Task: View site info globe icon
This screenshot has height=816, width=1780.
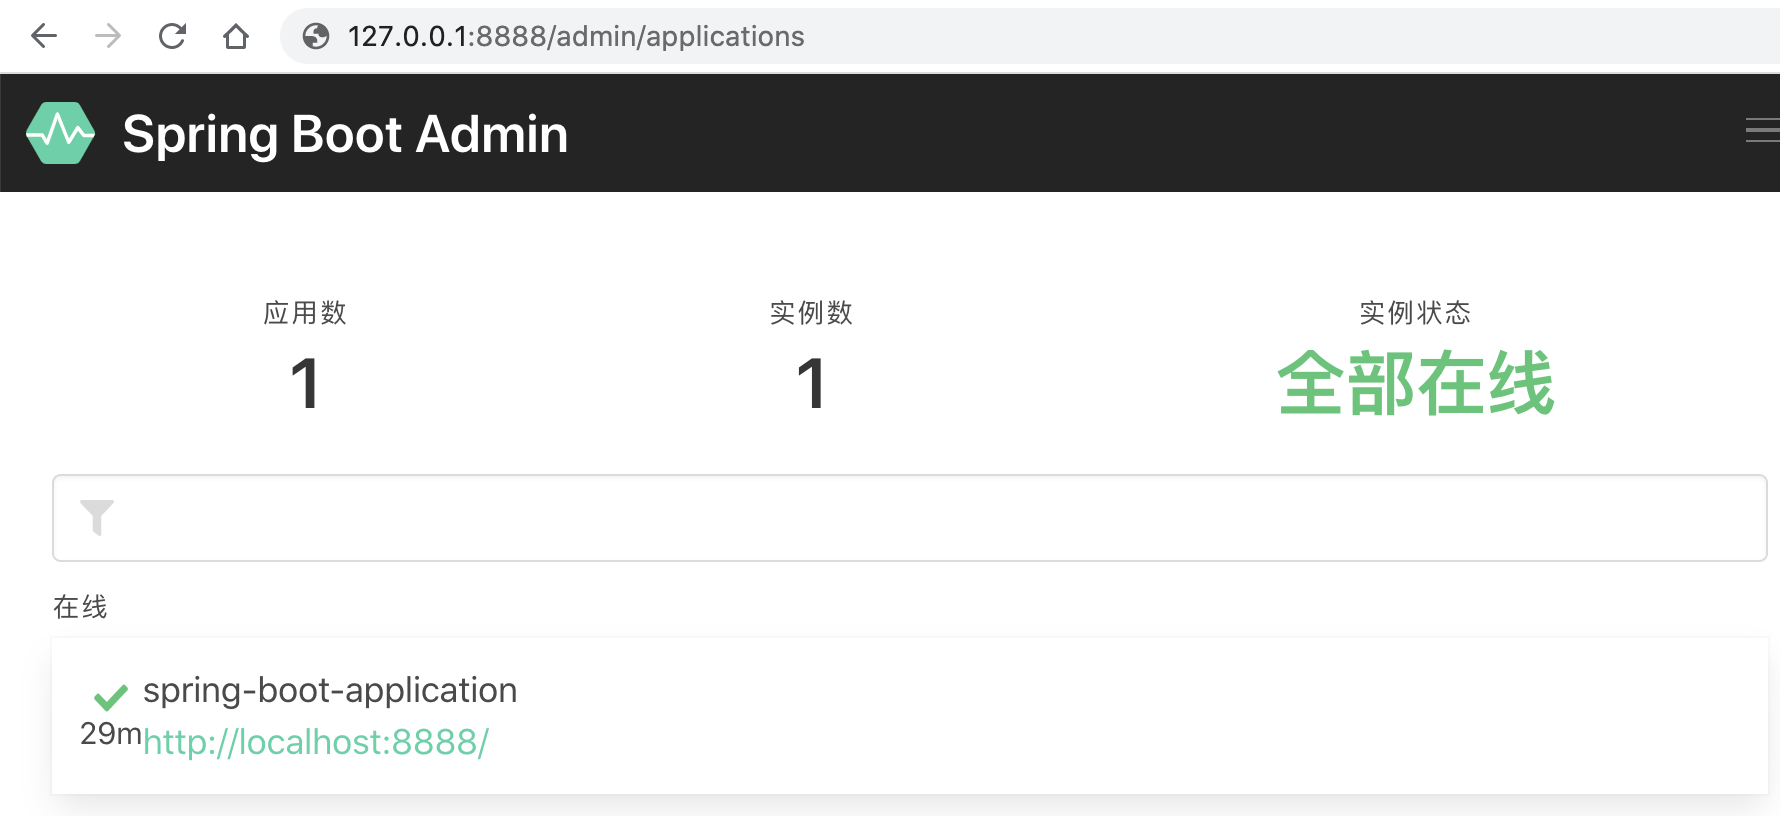Action: pos(316,37)
